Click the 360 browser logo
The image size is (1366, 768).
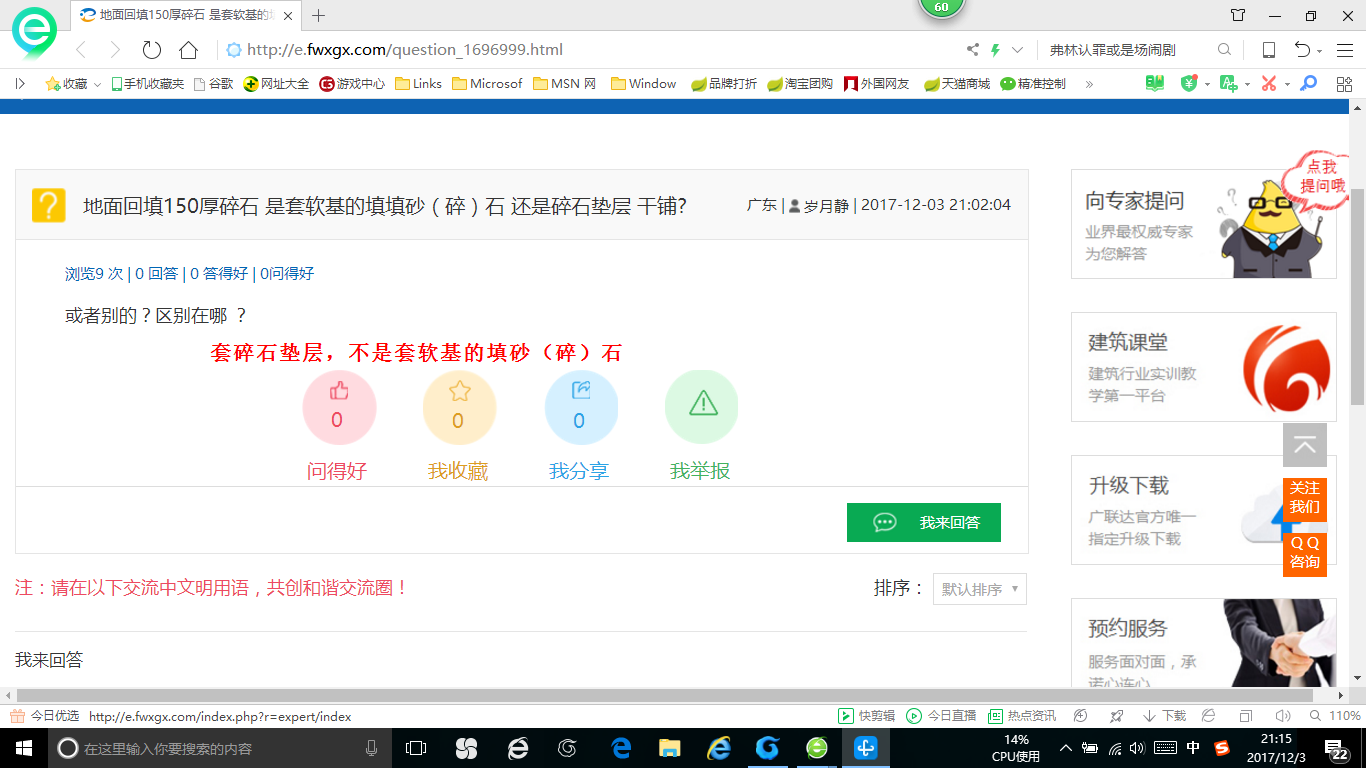34,33
